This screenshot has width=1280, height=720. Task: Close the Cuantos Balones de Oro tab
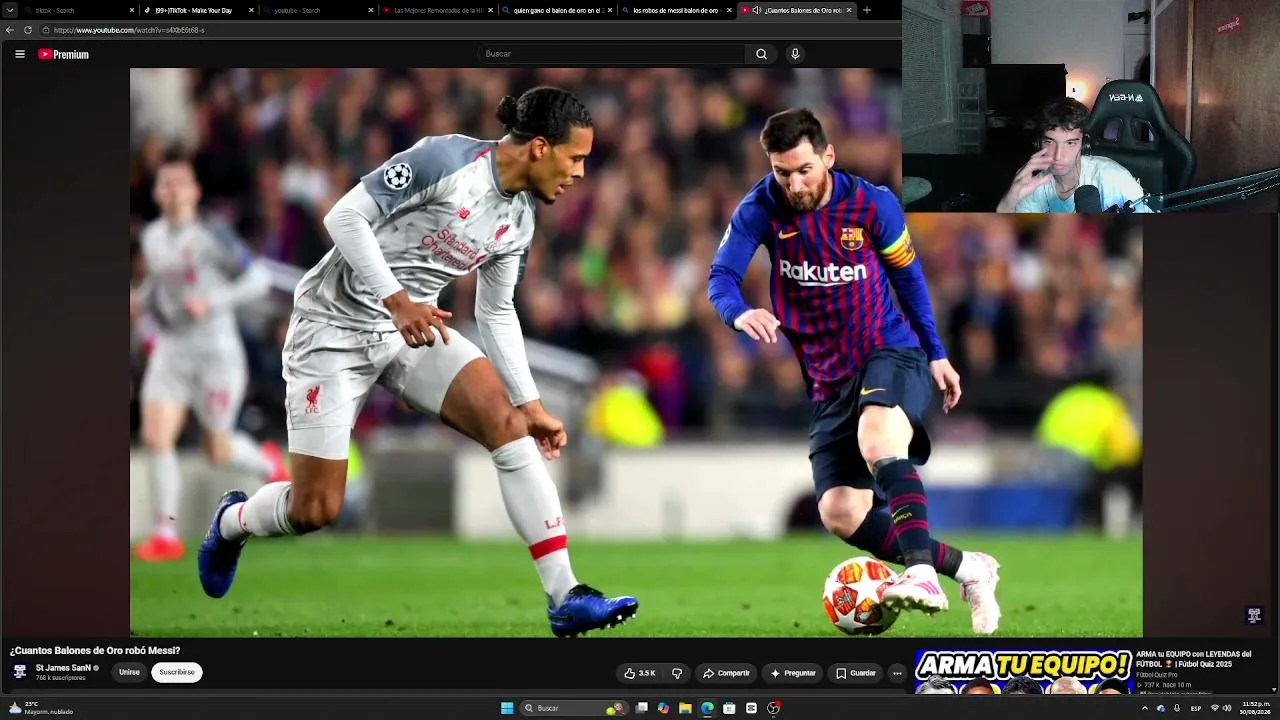(849, 10)
